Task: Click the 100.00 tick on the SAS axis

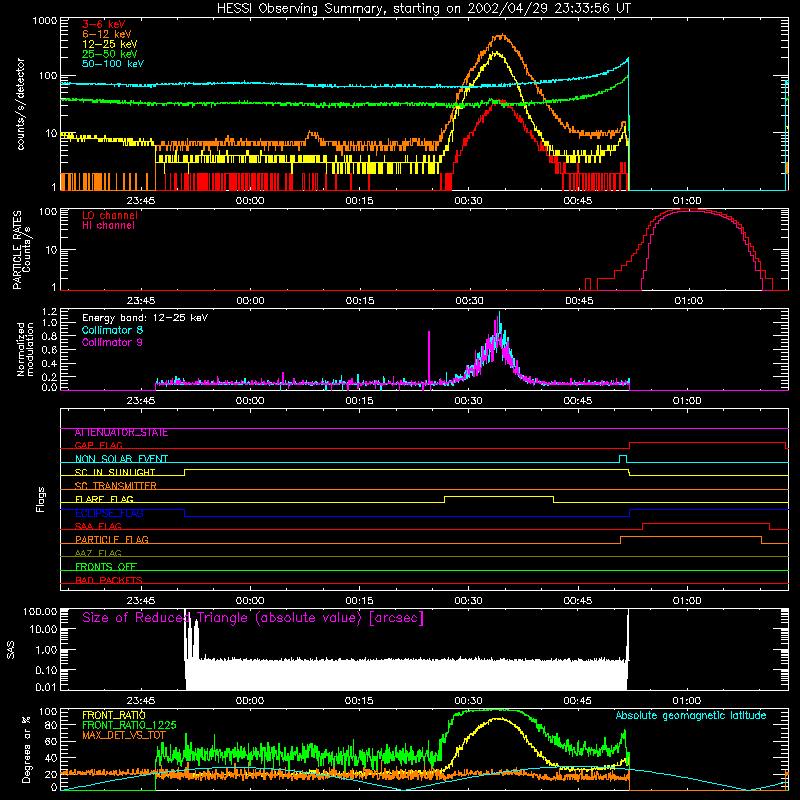Action: tap(40, 611)
